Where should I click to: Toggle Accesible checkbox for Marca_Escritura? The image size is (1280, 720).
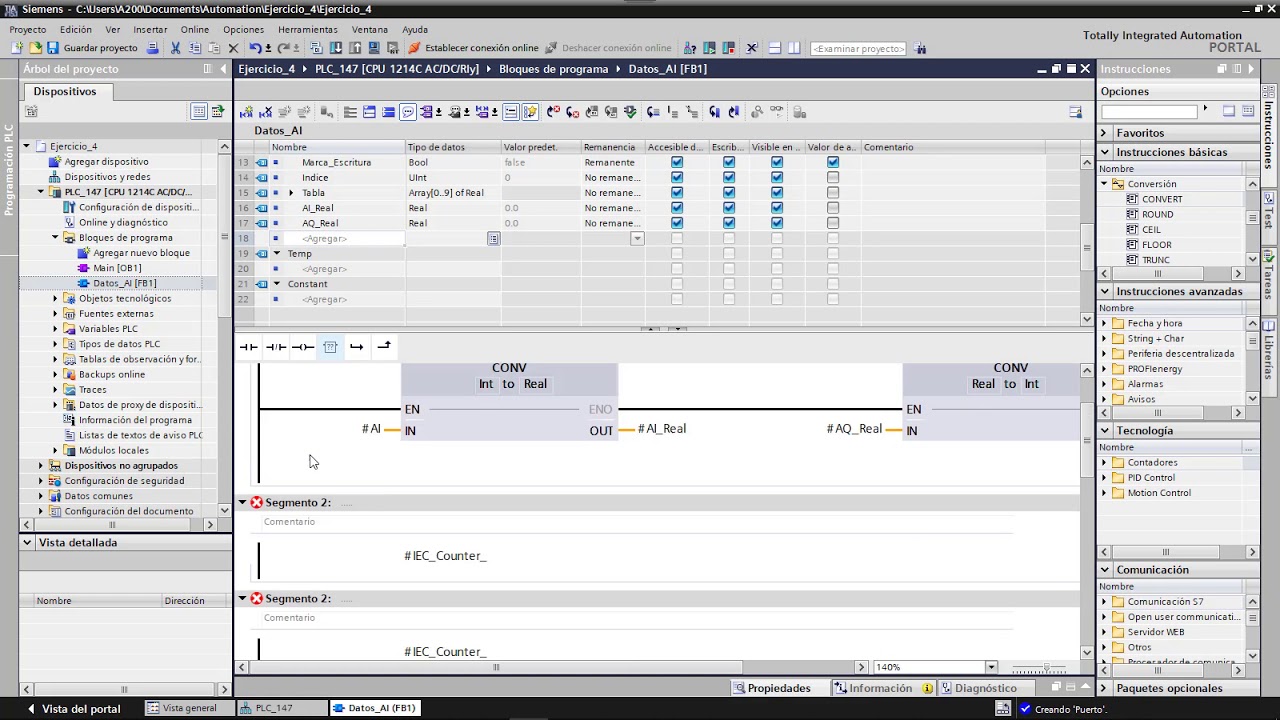677,162
